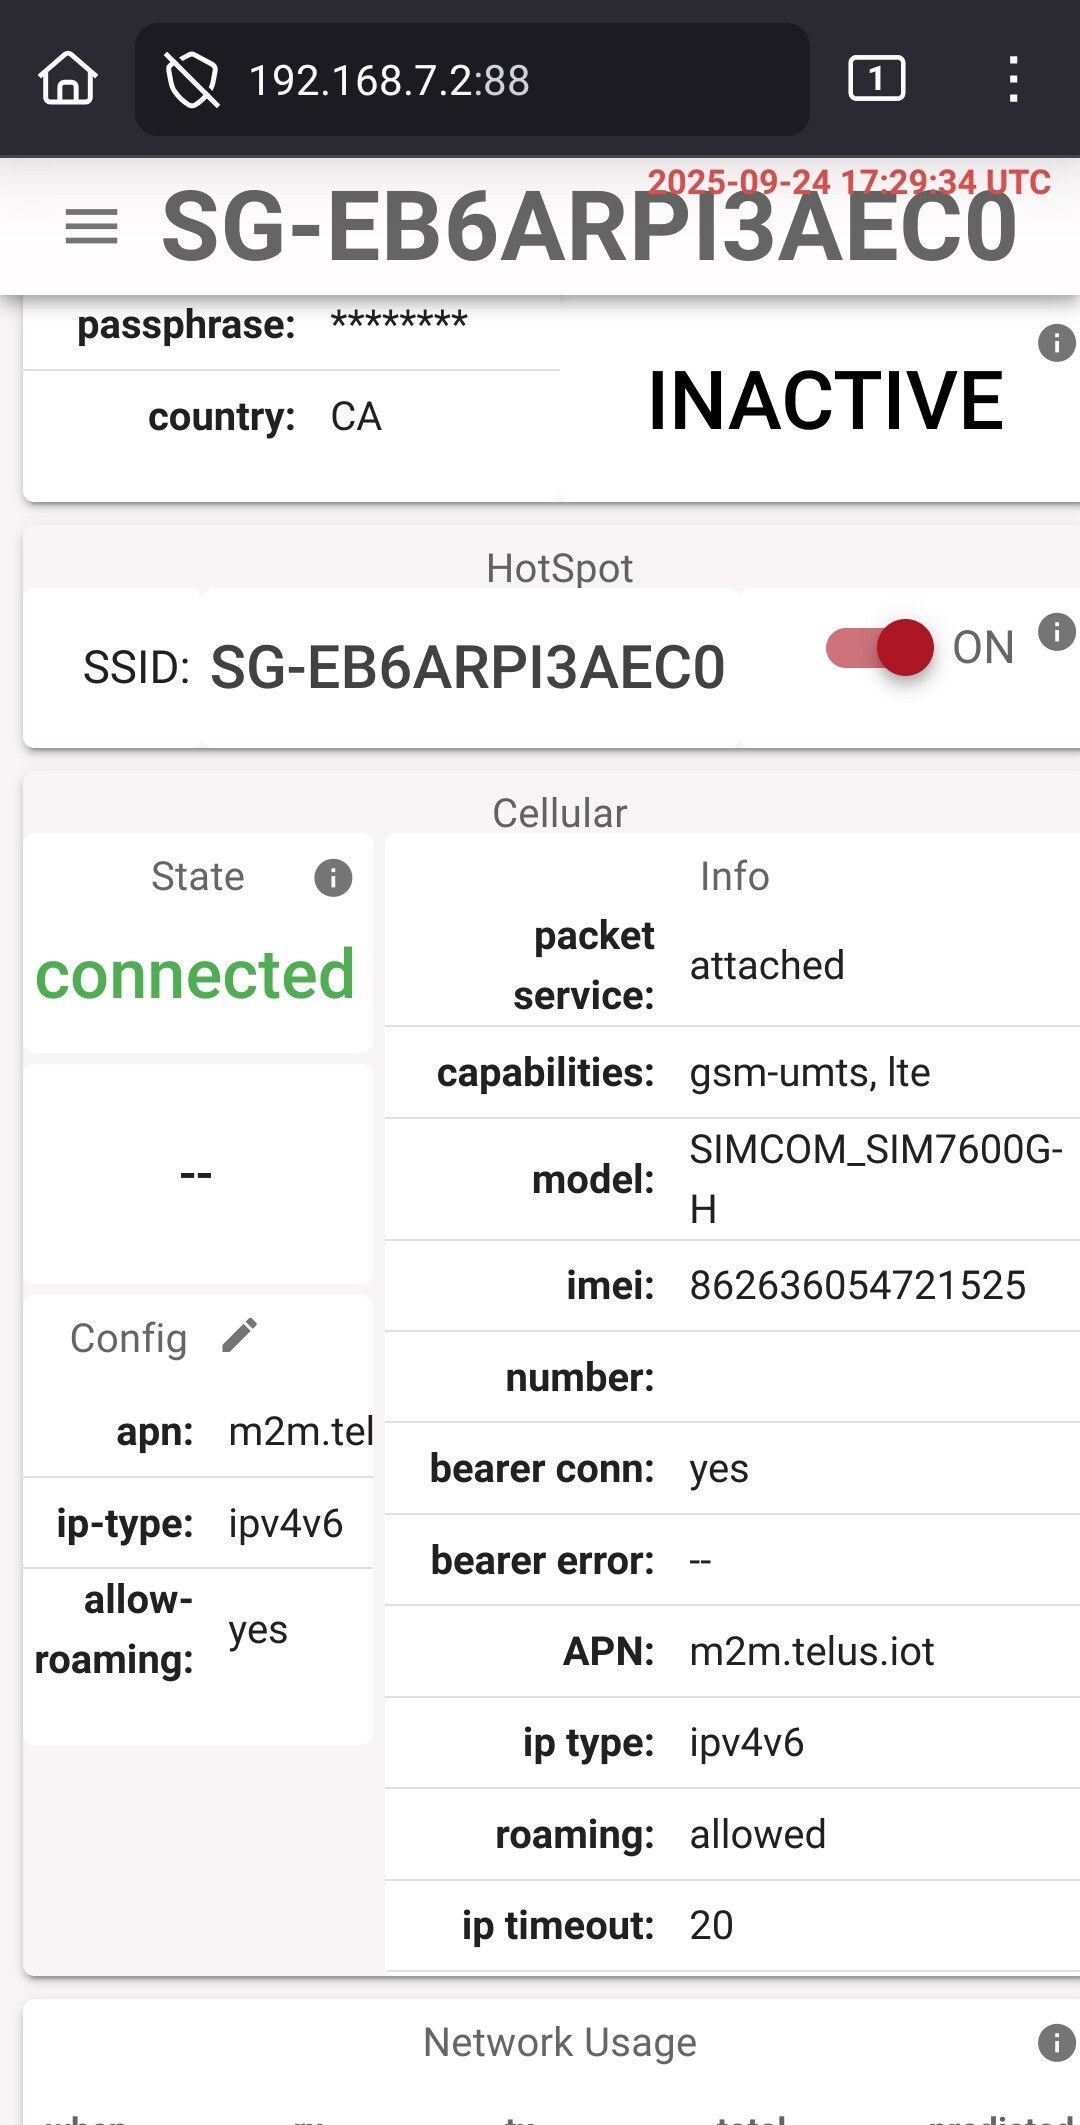Open Network Usage info icon
The height and width of the screenshot is (2125, 1080).
click(x=1056, y=2042)
